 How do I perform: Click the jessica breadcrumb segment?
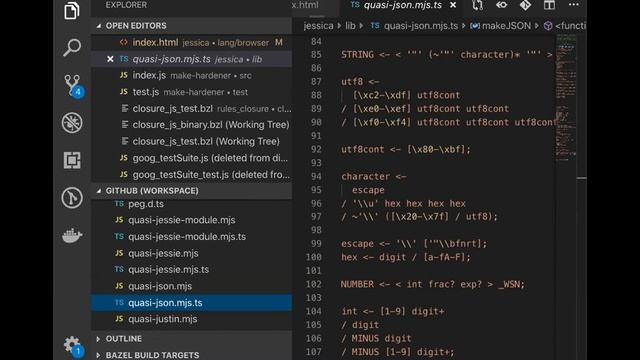pos(318,26)
